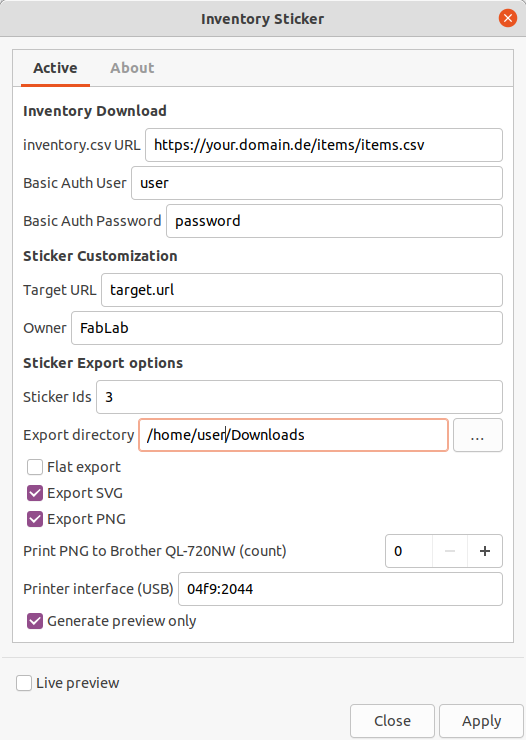Focus the Target URL field

pos(301,290)
